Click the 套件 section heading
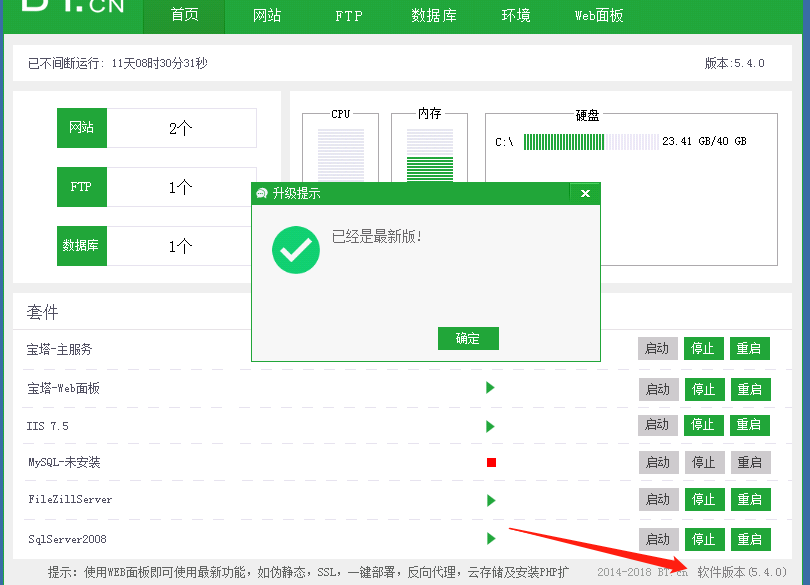810x585 pixels. [x=42, y=312]
